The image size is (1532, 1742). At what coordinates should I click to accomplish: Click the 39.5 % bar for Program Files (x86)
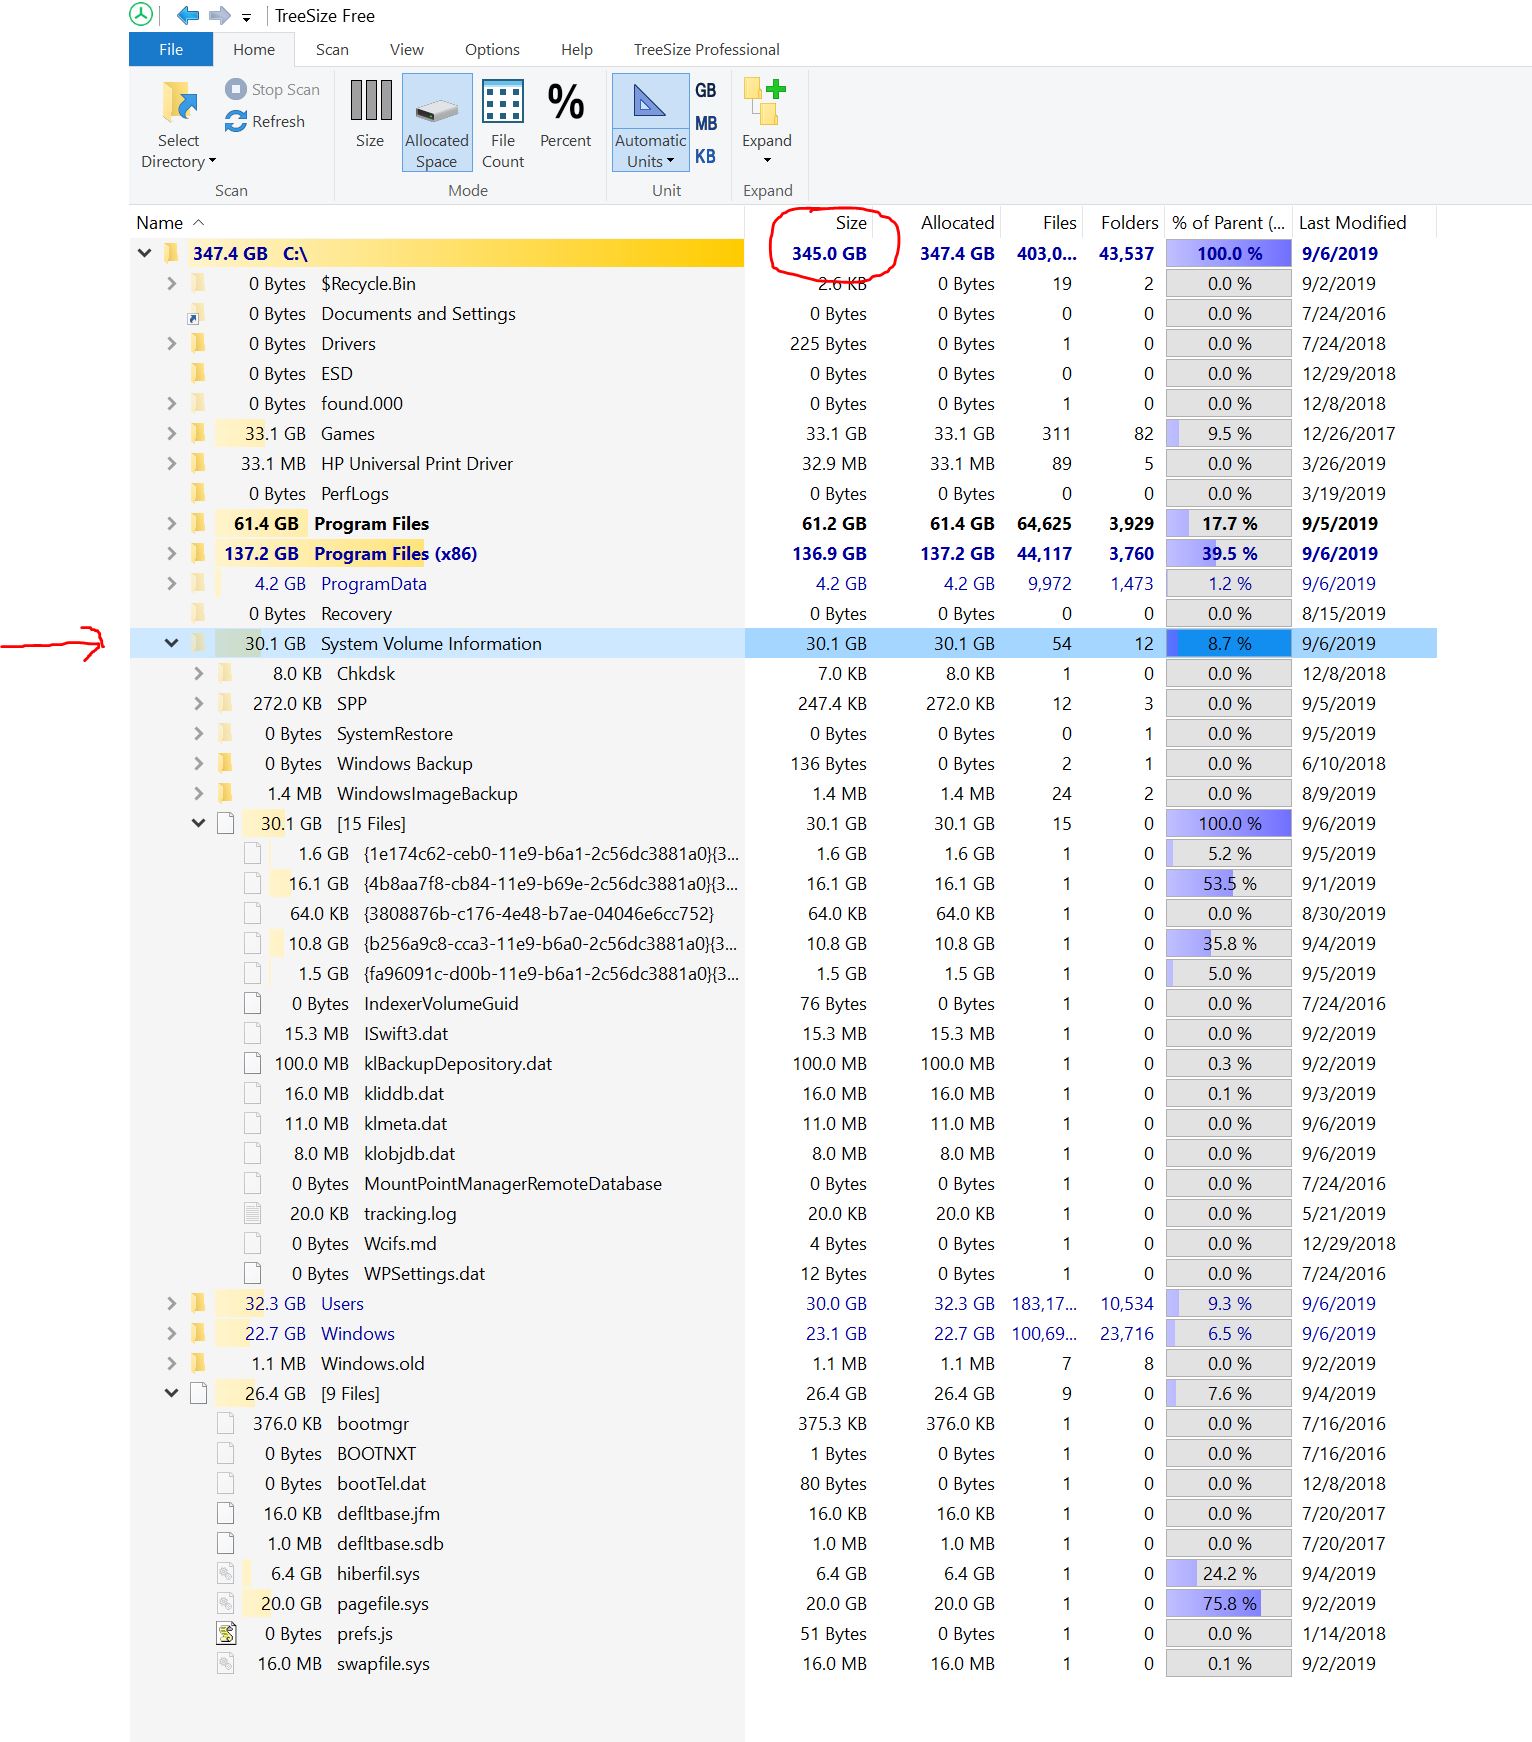coord(1229,553)
